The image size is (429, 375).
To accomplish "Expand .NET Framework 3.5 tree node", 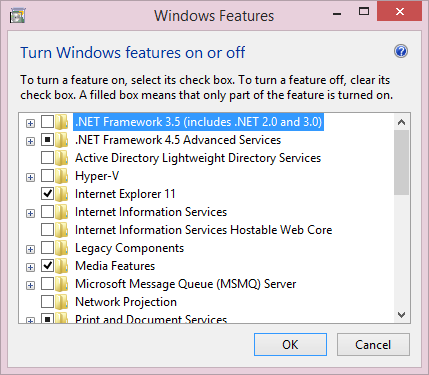I will [30, 123].
